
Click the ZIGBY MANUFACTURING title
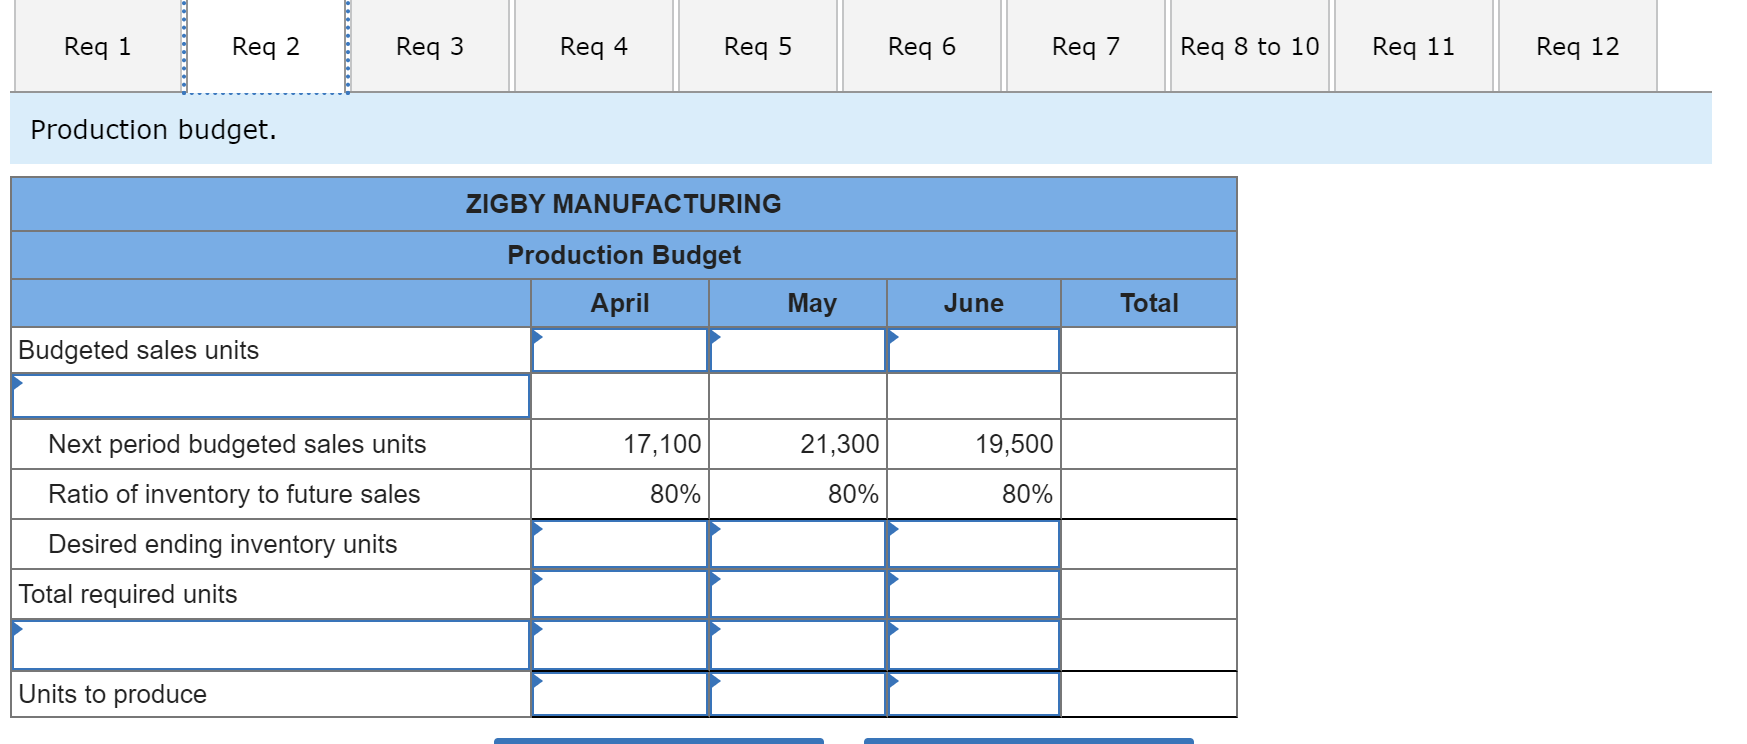tap(624, 204)
